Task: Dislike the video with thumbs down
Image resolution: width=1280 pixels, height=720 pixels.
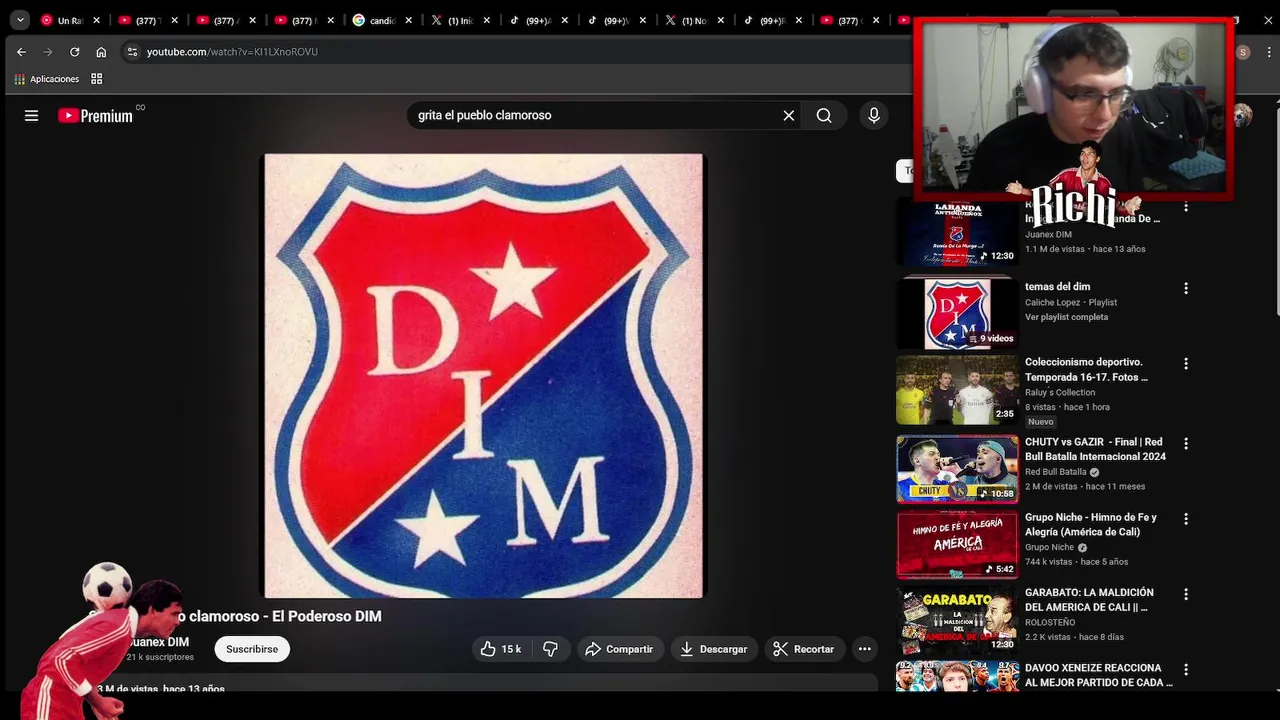Action: 550,649
